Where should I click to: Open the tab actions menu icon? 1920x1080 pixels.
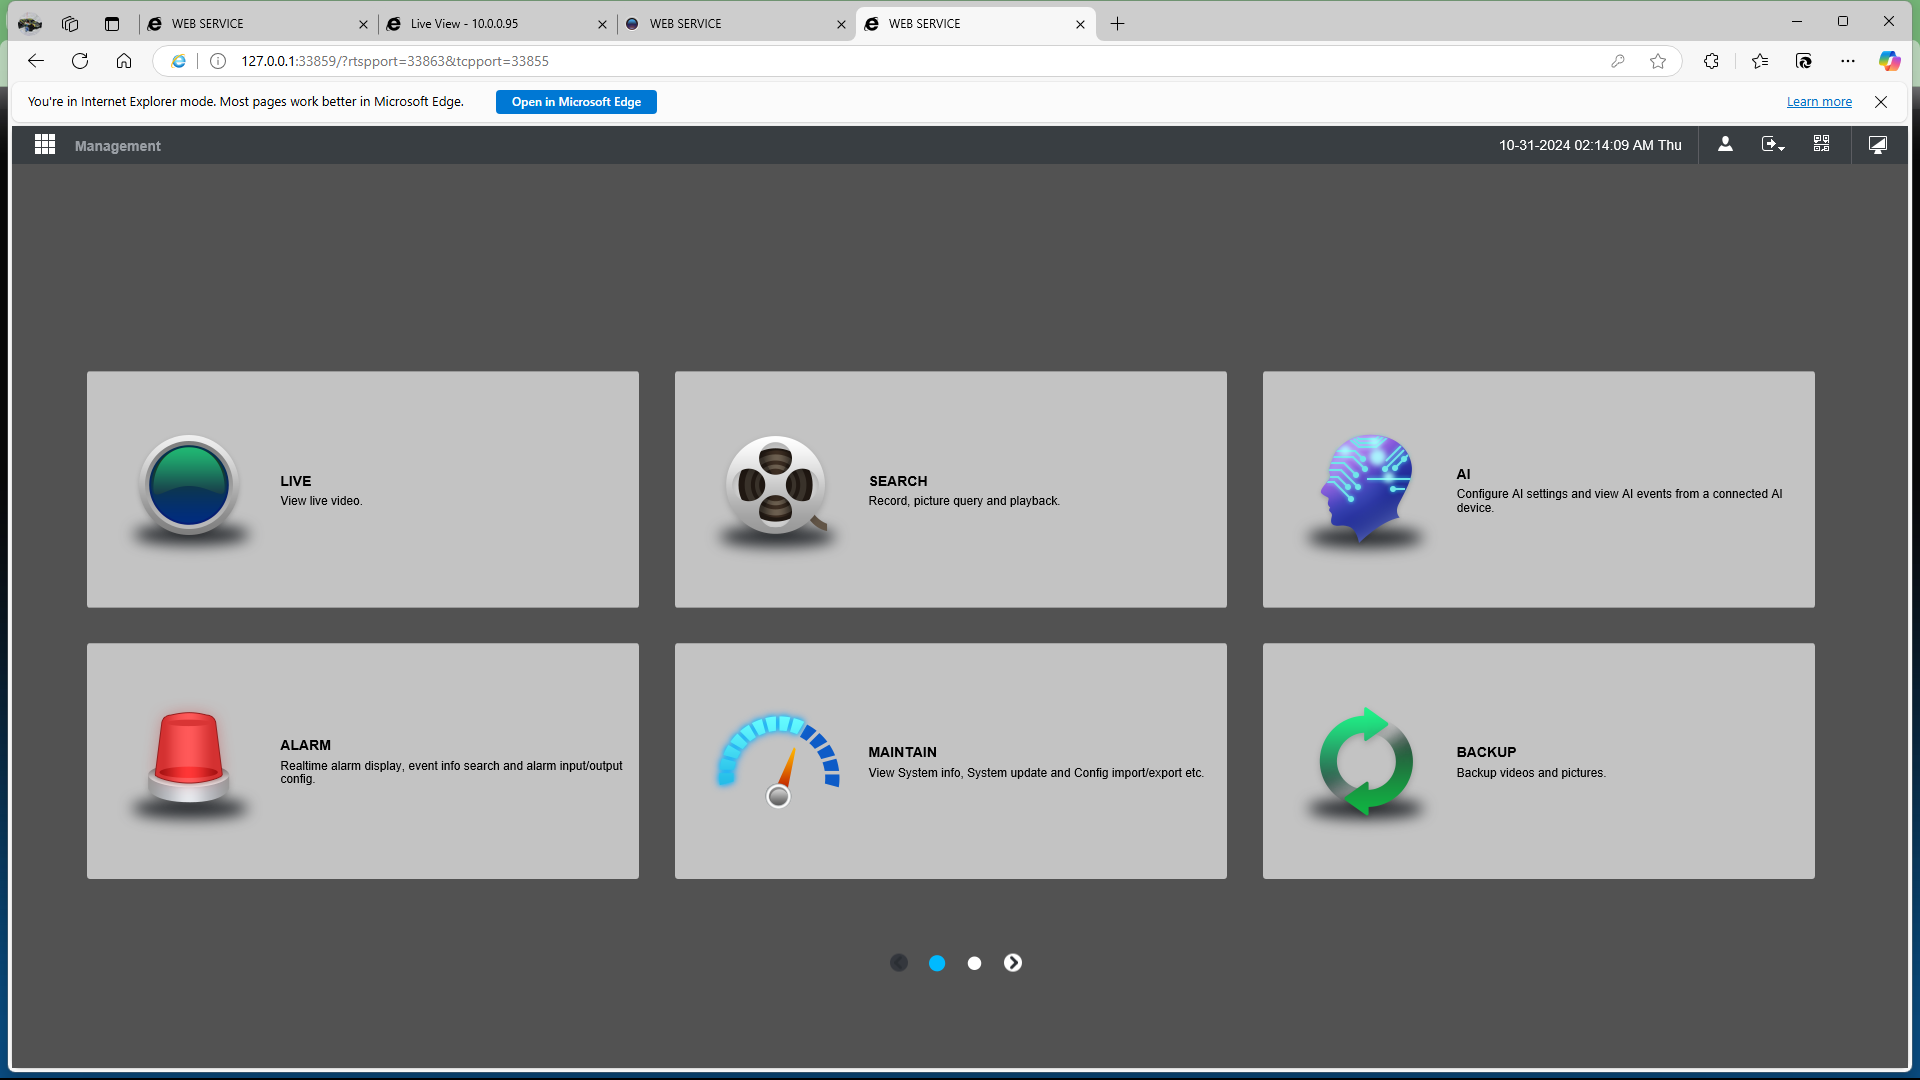112,24
